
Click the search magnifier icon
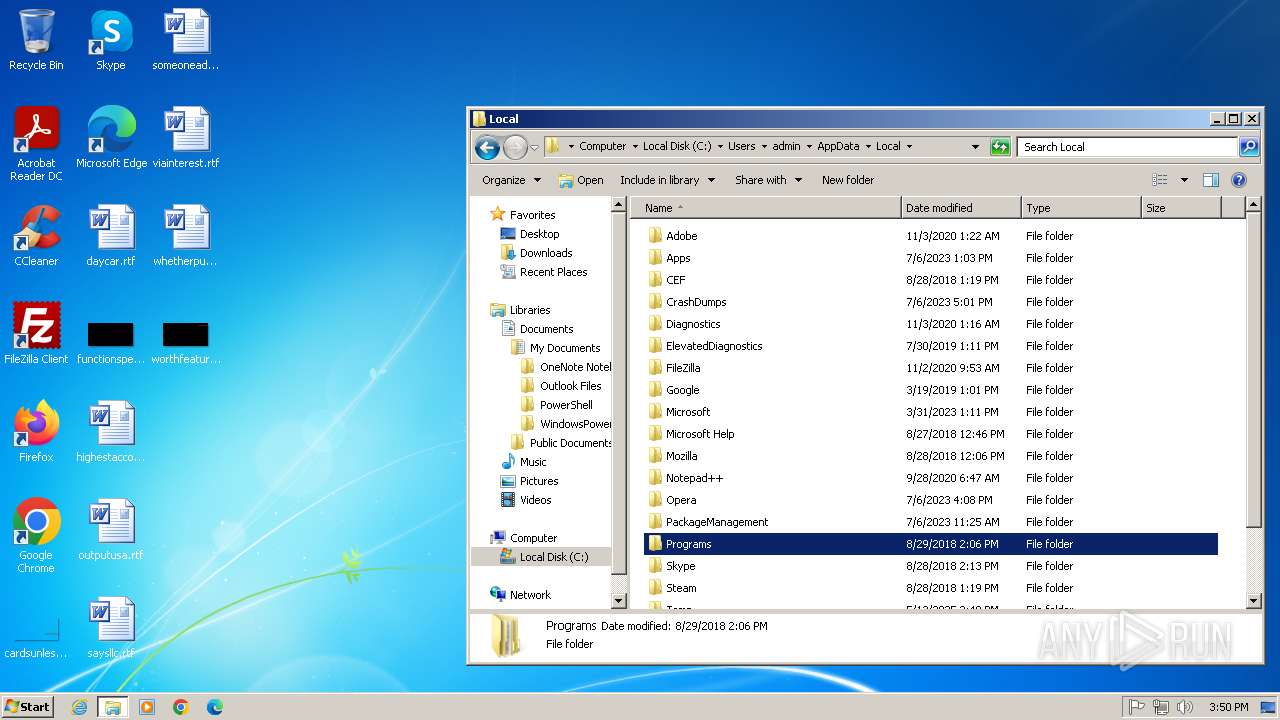[1249, 147]
